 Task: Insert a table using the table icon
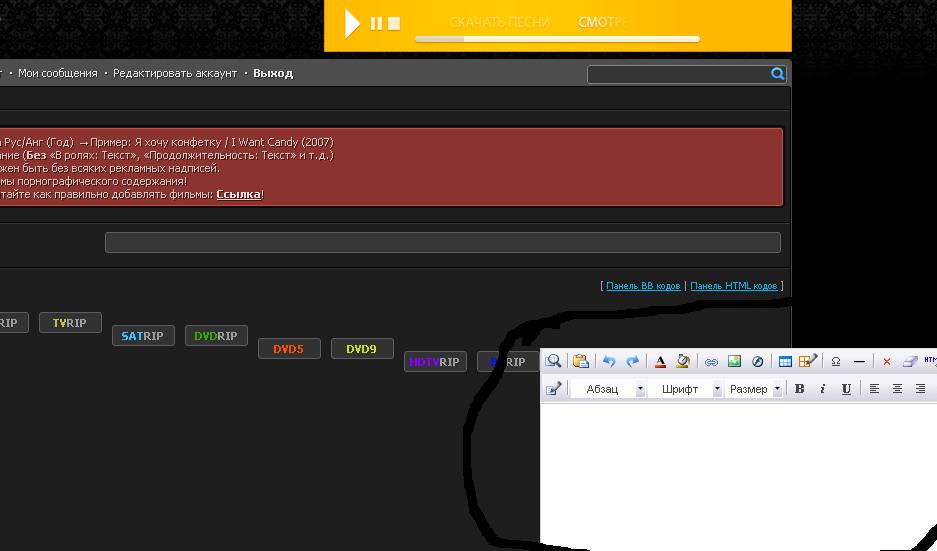coord(785,362)
